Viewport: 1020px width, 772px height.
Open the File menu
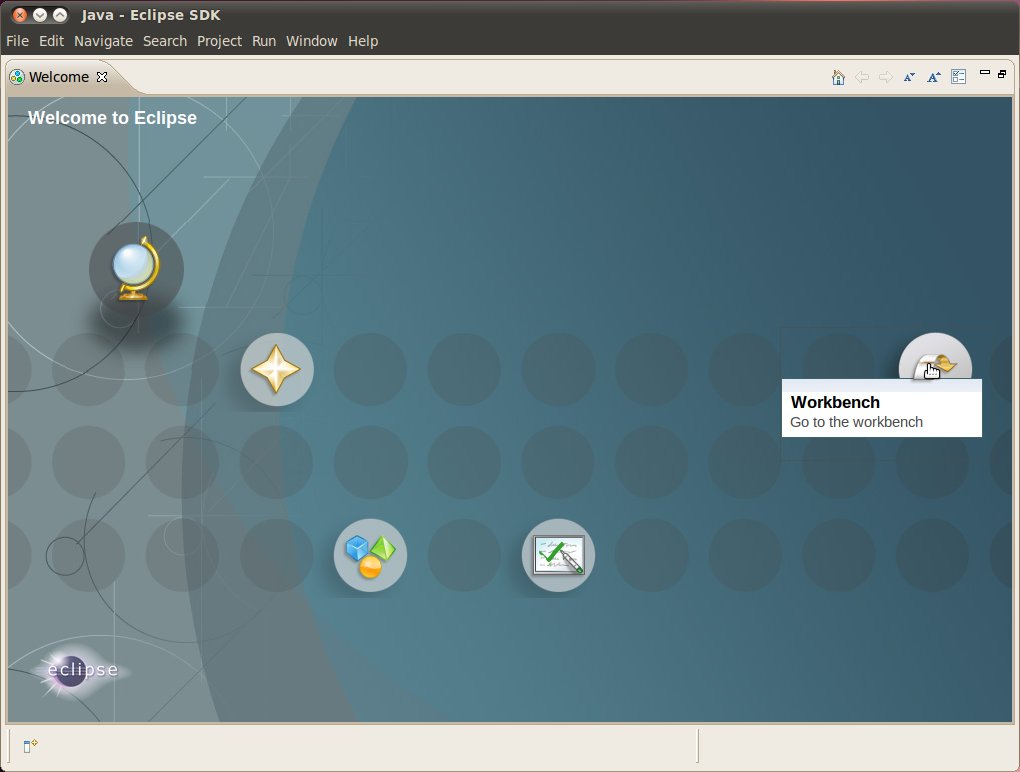tap(17, 41)
